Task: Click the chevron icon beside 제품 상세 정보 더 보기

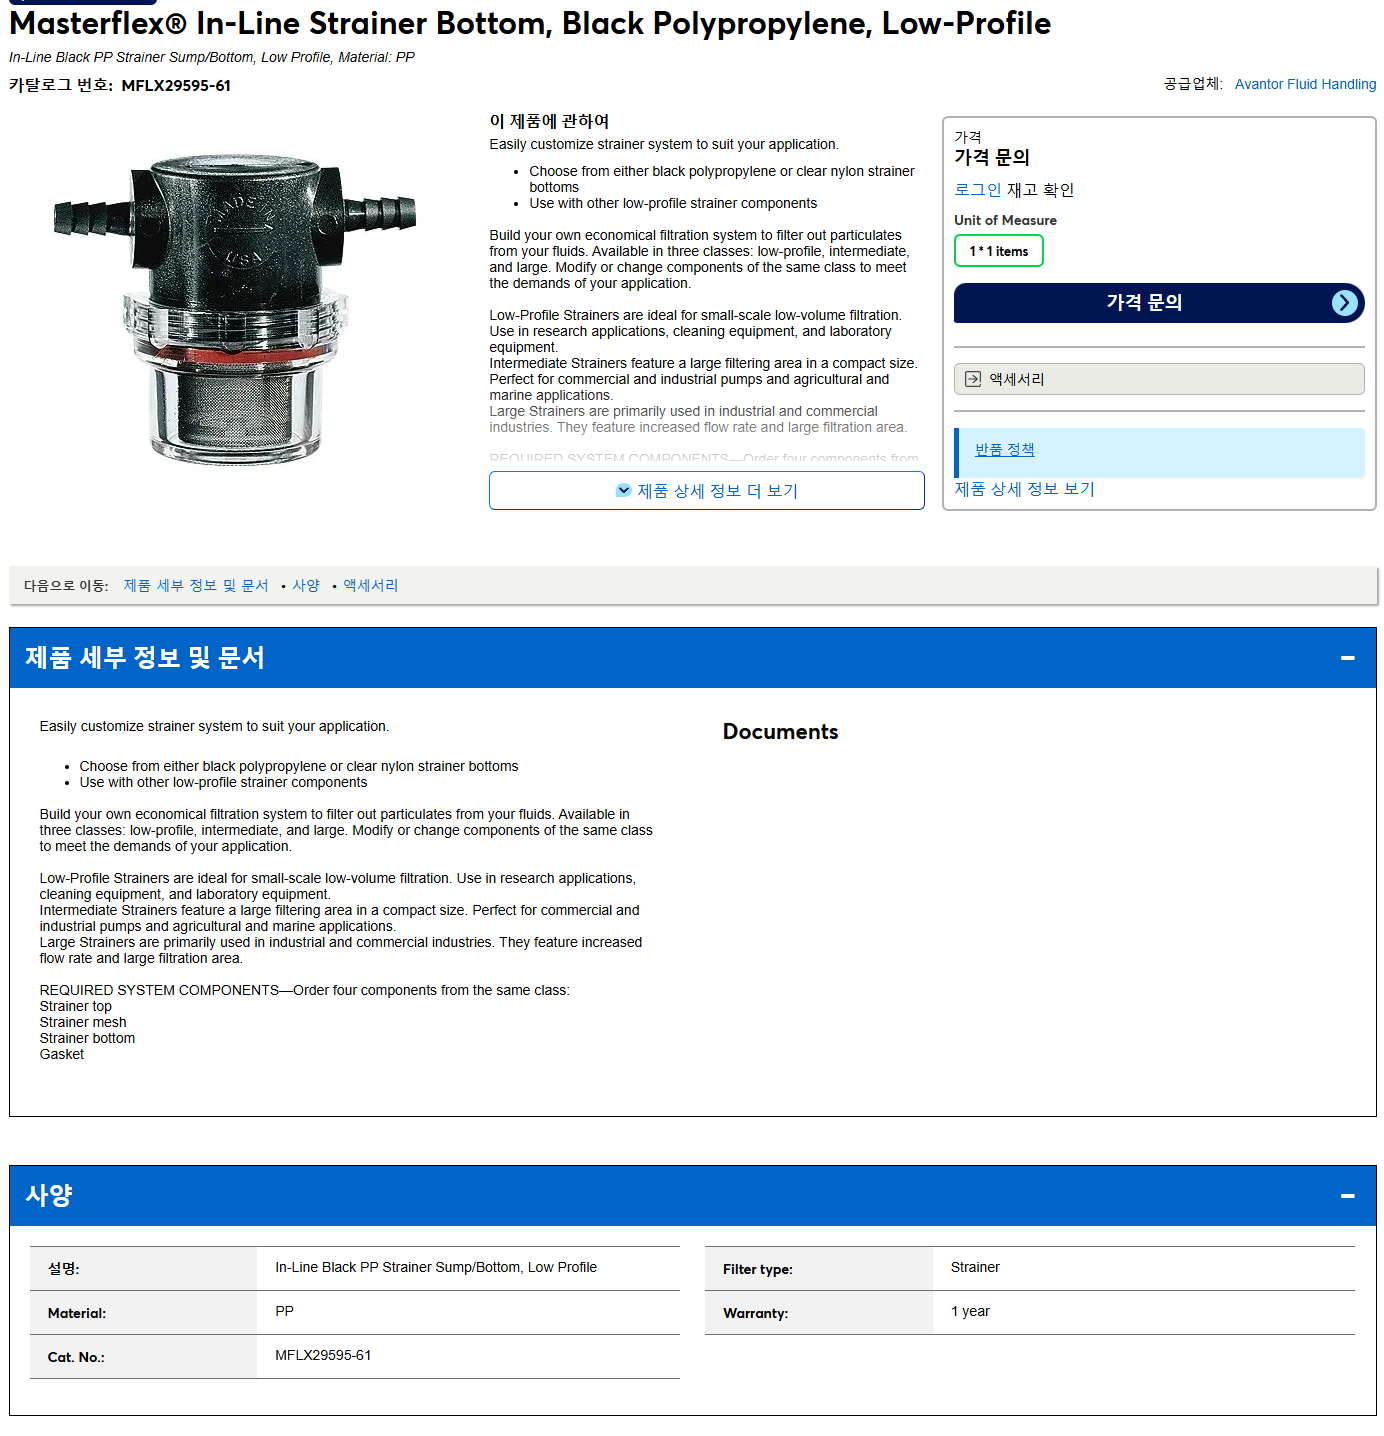Action: click(x=624, y=490)
